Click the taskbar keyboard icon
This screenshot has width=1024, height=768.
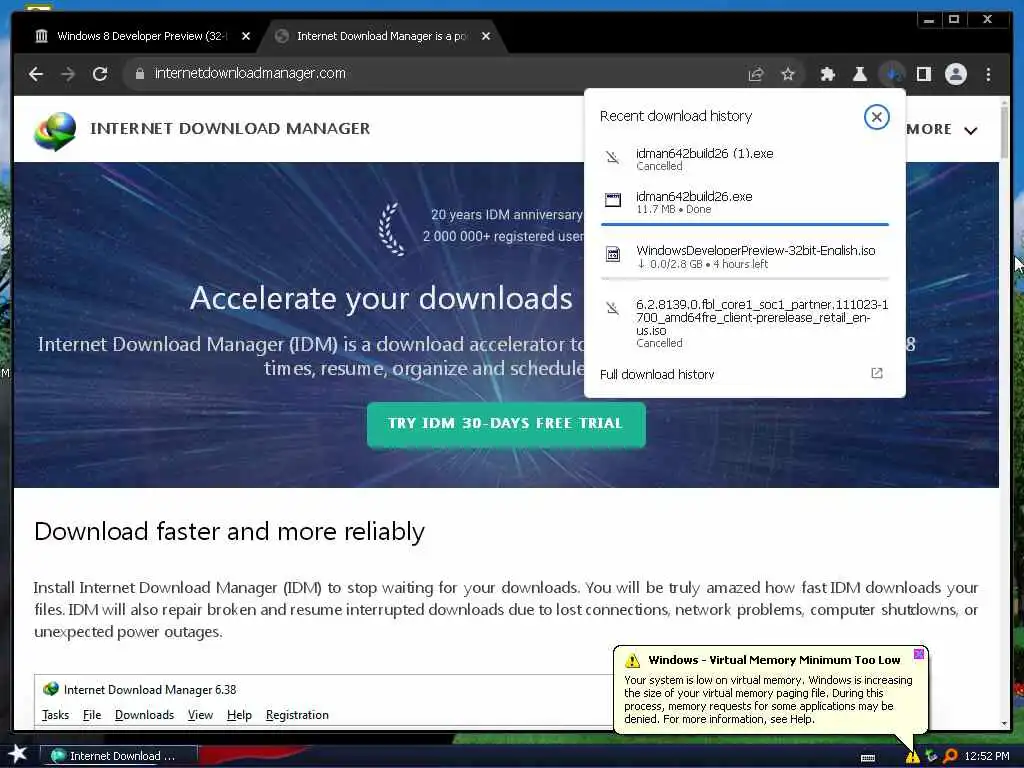click(868, 758)
